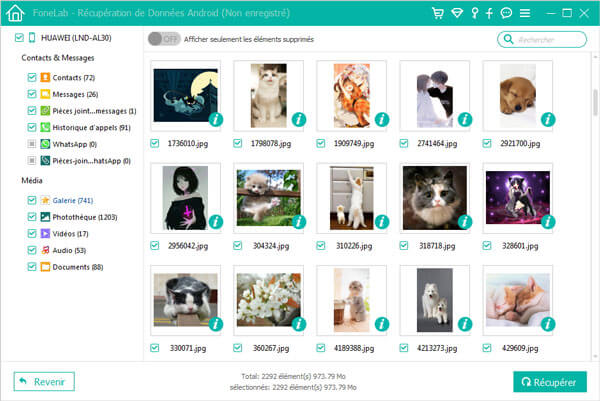
Task: Click the Pièces-join...hatsApp (0) entry
Action: point(91,161)
